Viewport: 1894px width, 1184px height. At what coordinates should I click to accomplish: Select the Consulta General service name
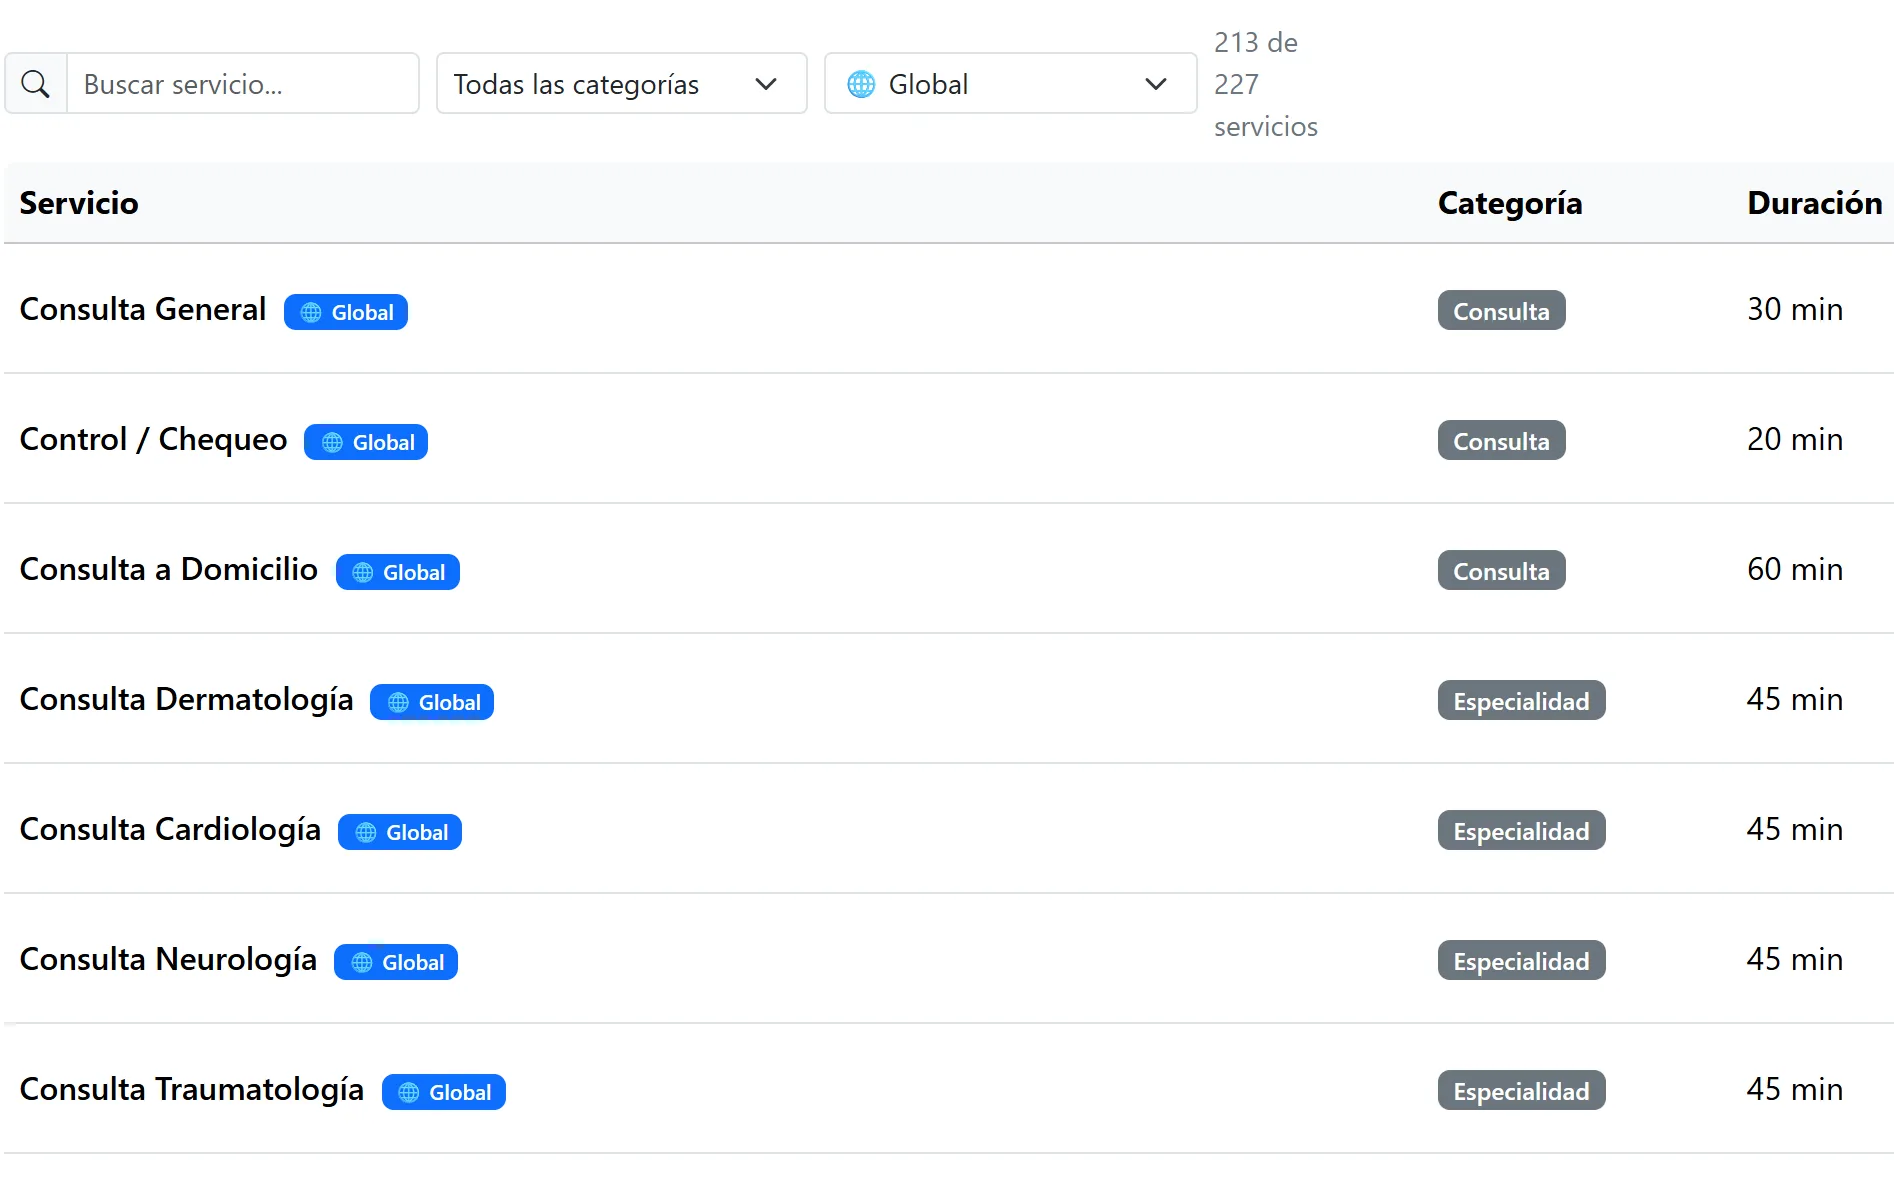pyautogui.click(x=143, y=309)
